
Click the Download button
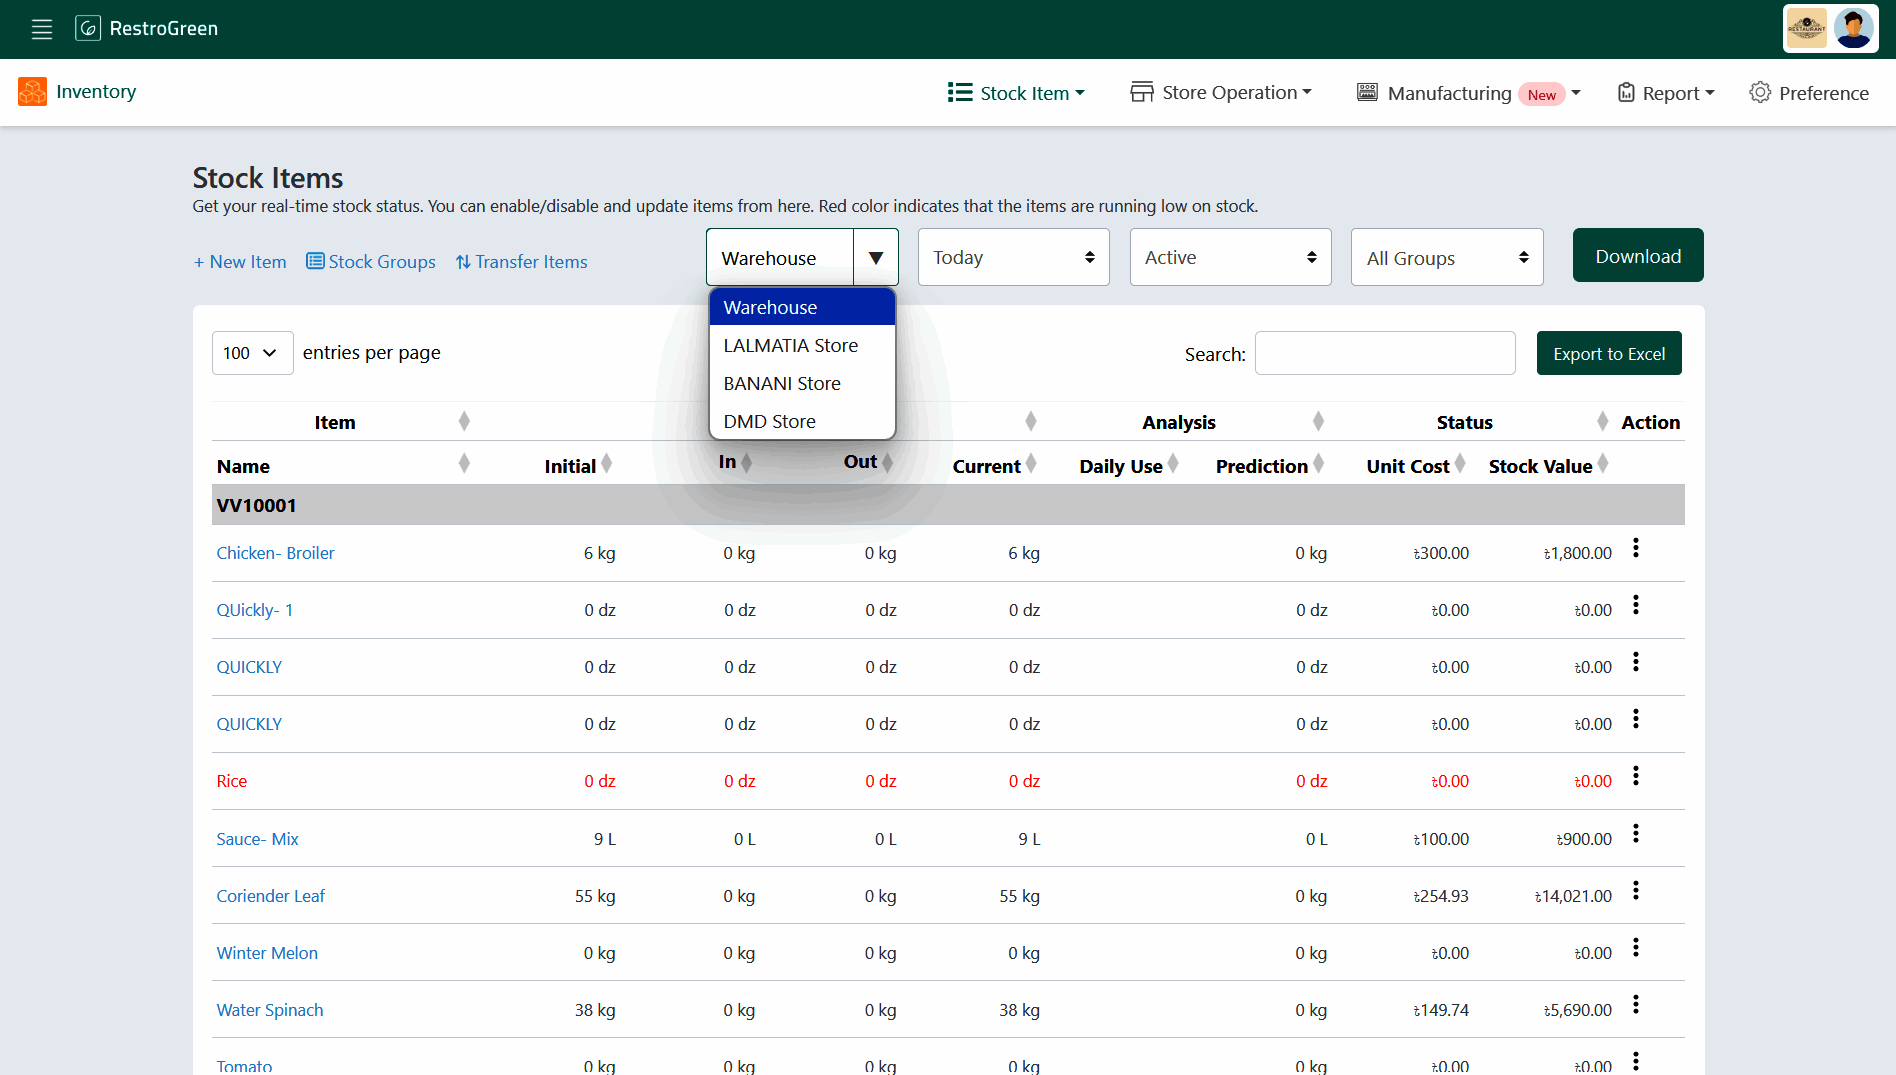coord(1637,256)
